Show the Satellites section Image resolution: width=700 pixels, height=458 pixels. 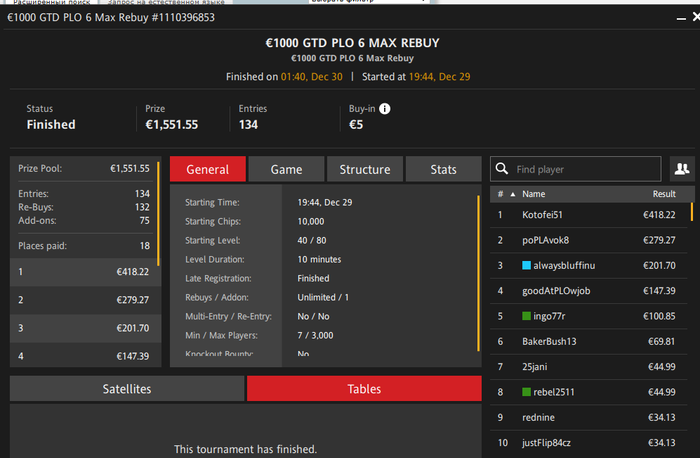click(127, 388)
